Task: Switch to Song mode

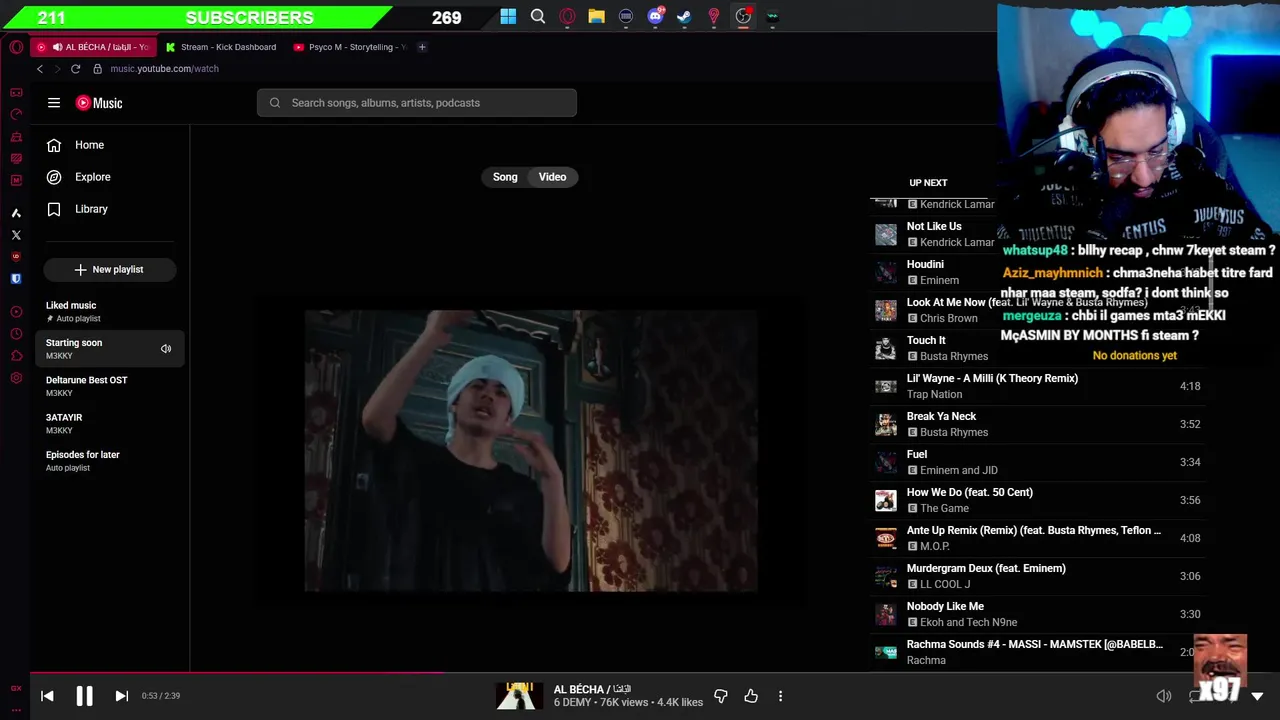Action: [505, 177]
